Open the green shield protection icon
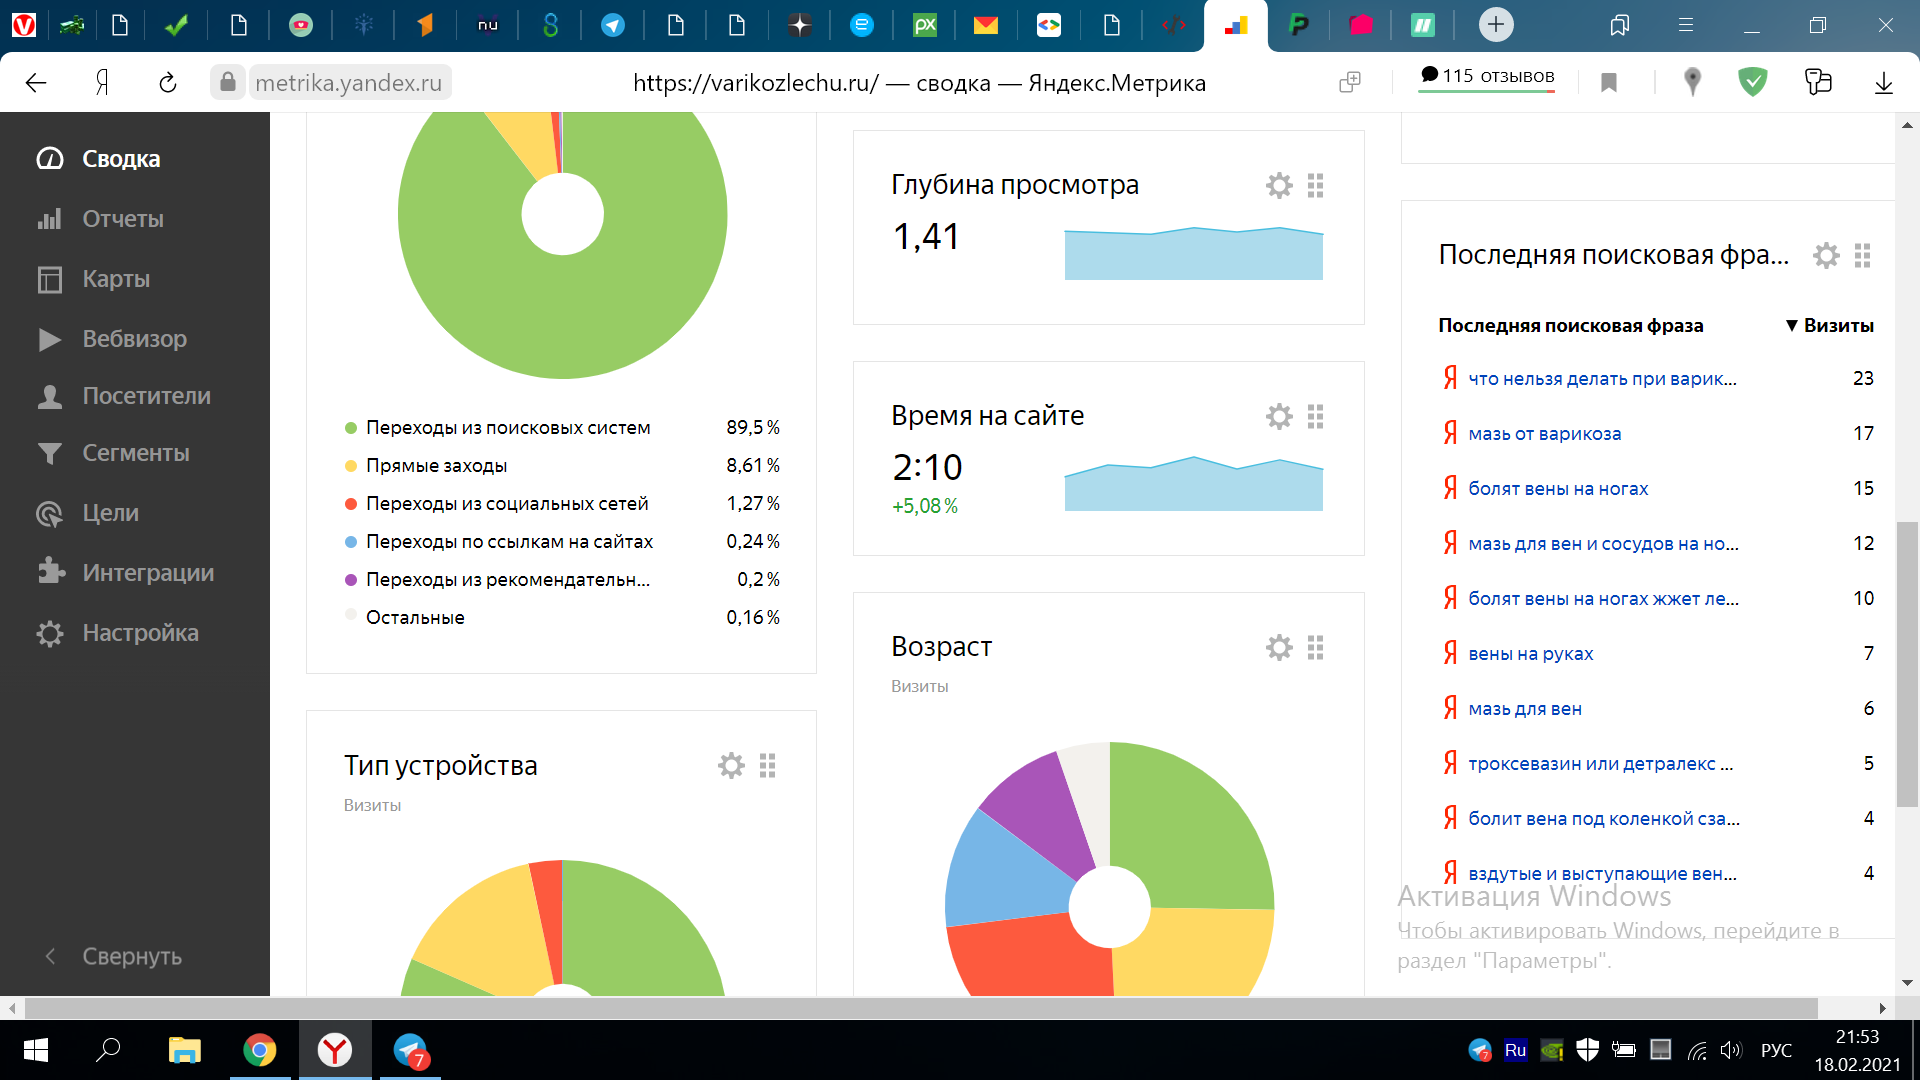 coord(1752,82)
